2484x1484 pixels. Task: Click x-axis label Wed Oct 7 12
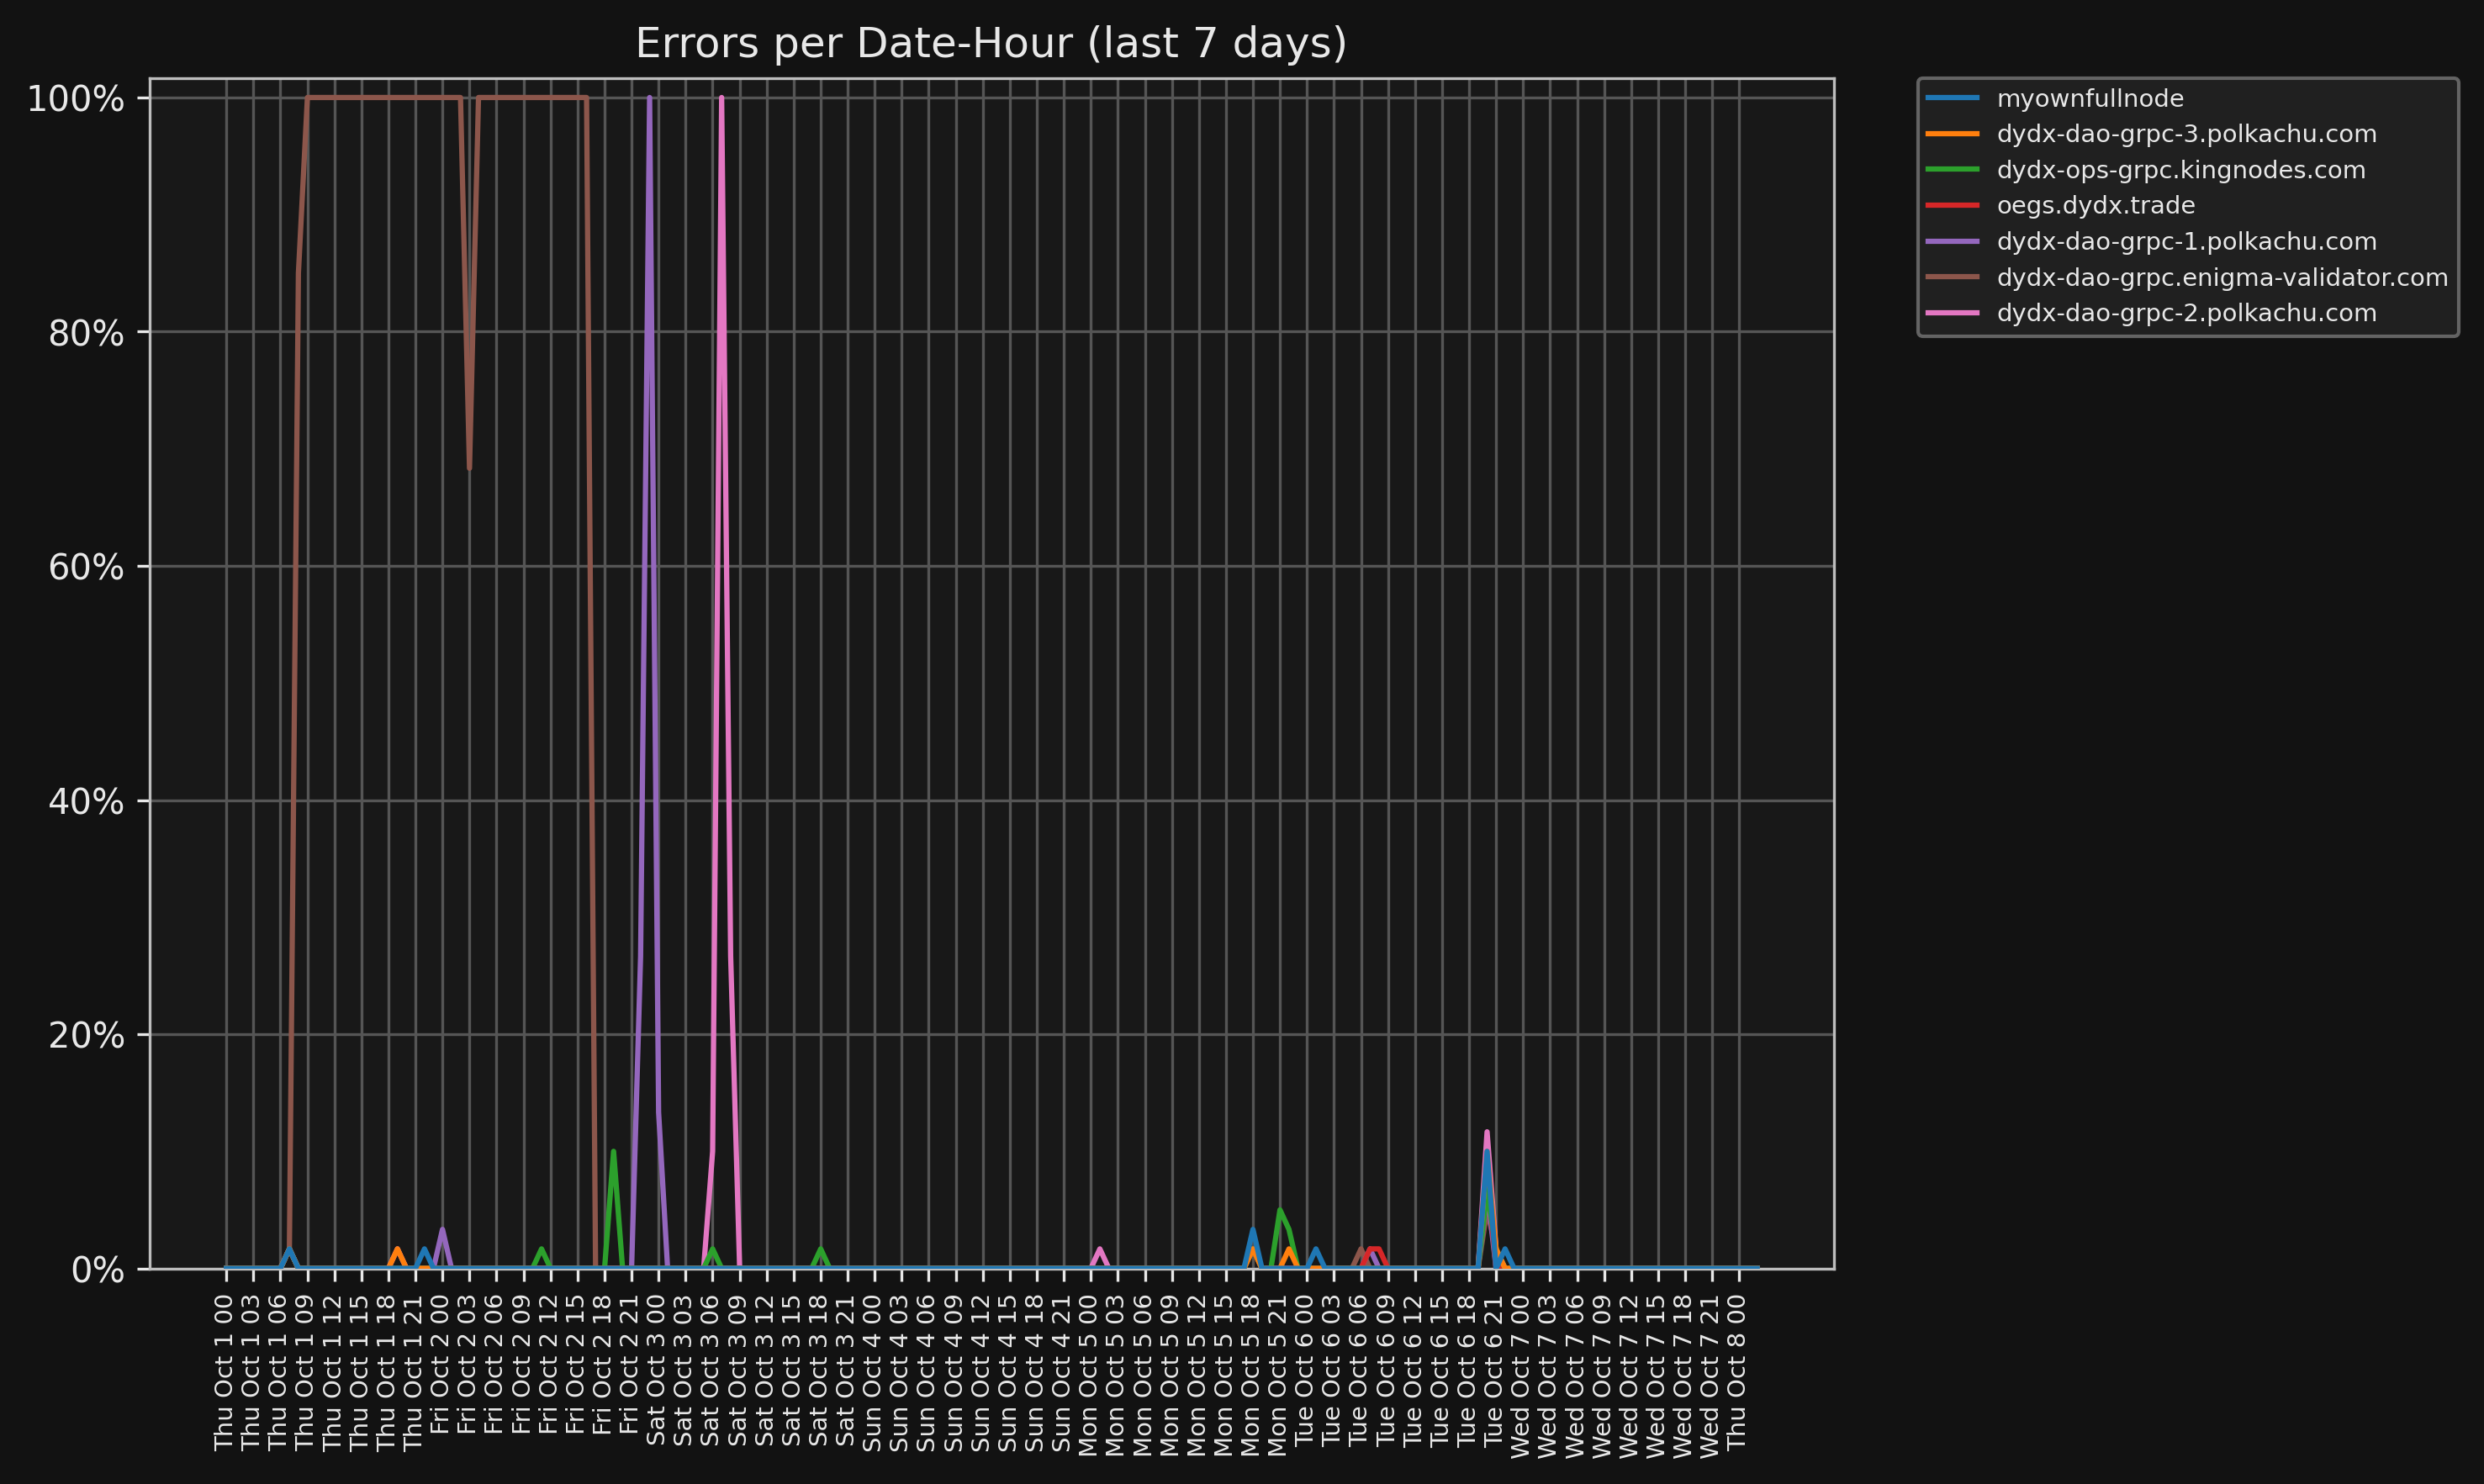[1629, 1376]
